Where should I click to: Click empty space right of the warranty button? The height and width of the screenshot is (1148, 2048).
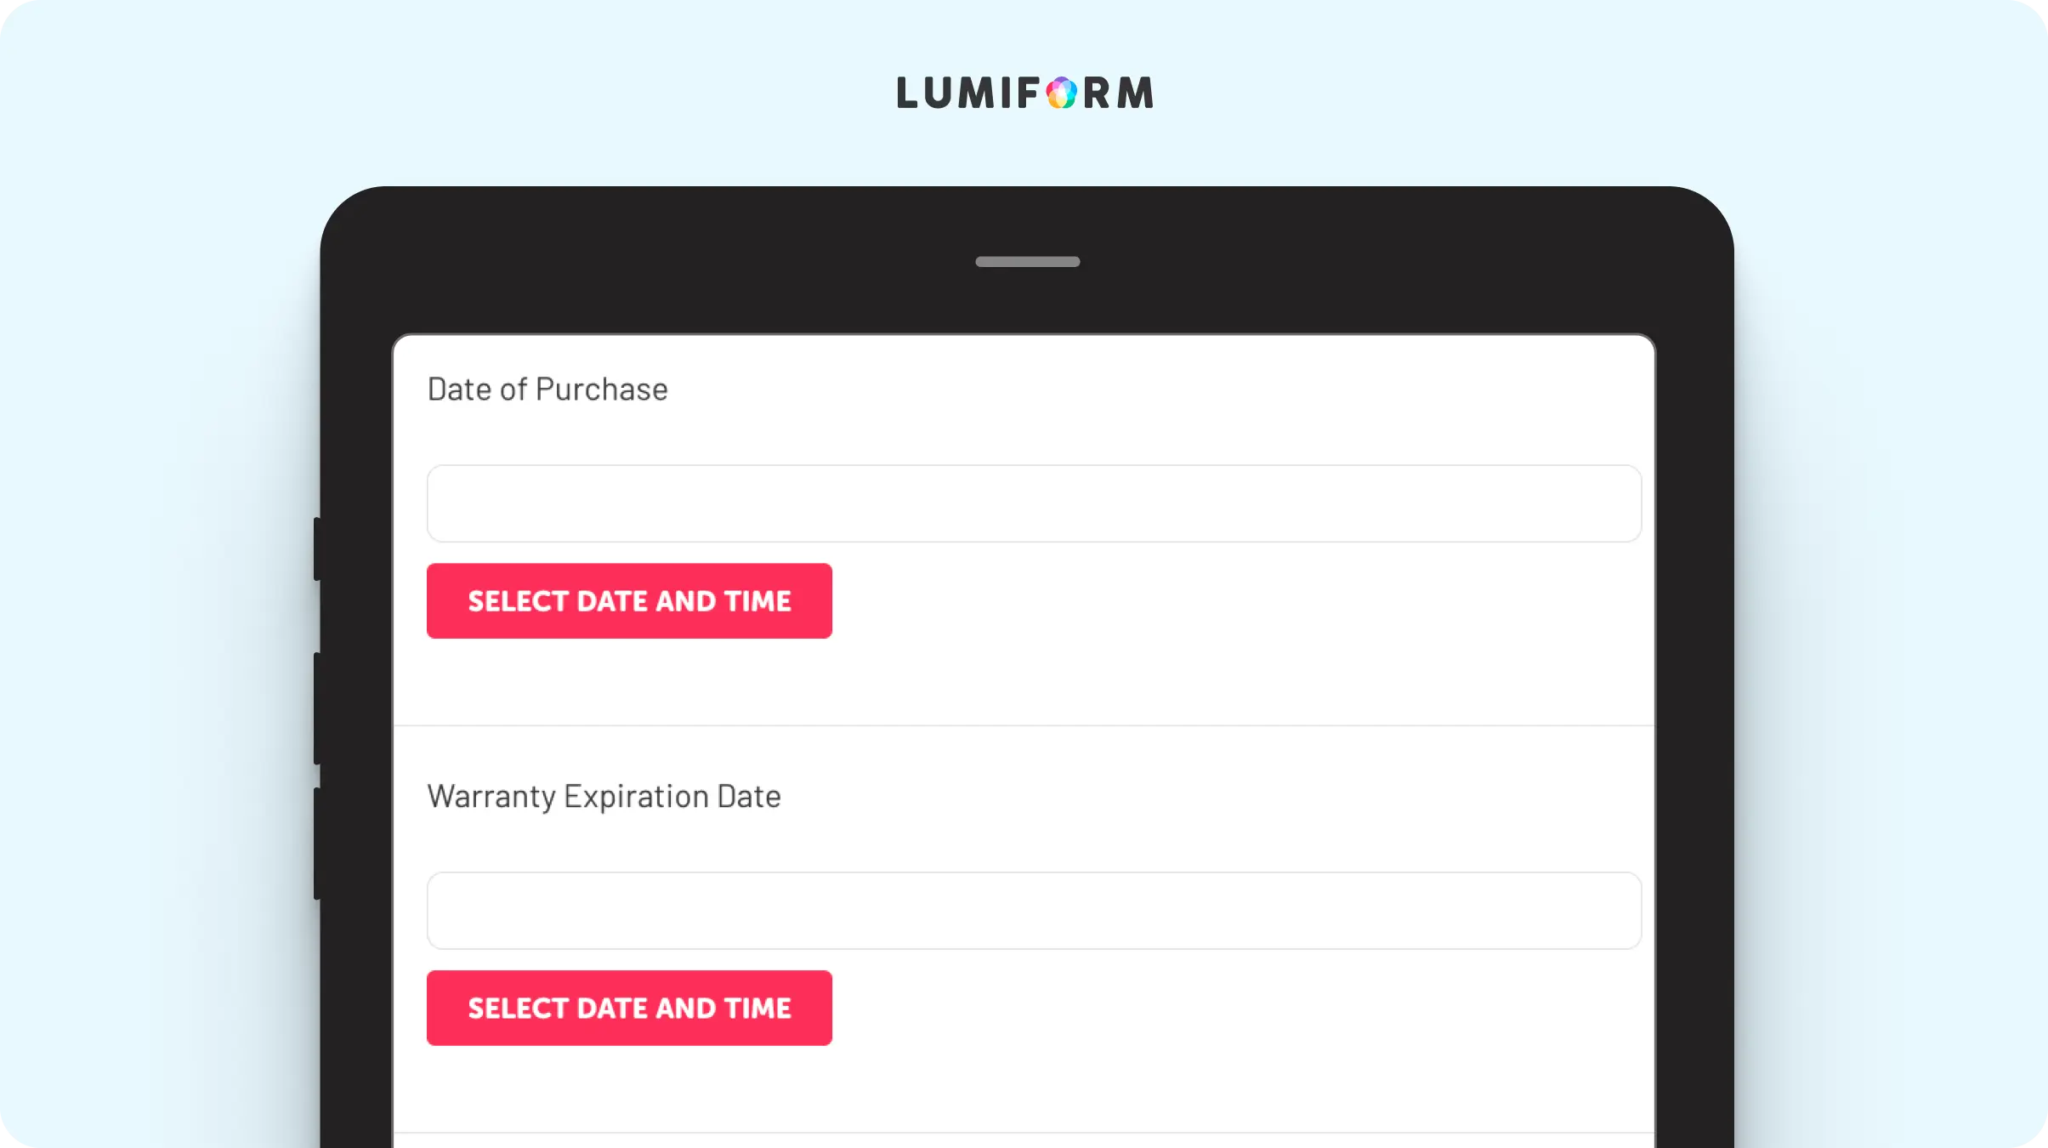pos(1240,1008)
